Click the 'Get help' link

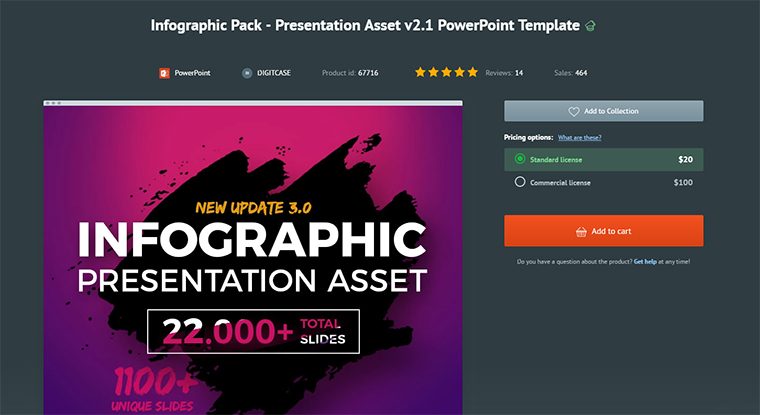645,261
